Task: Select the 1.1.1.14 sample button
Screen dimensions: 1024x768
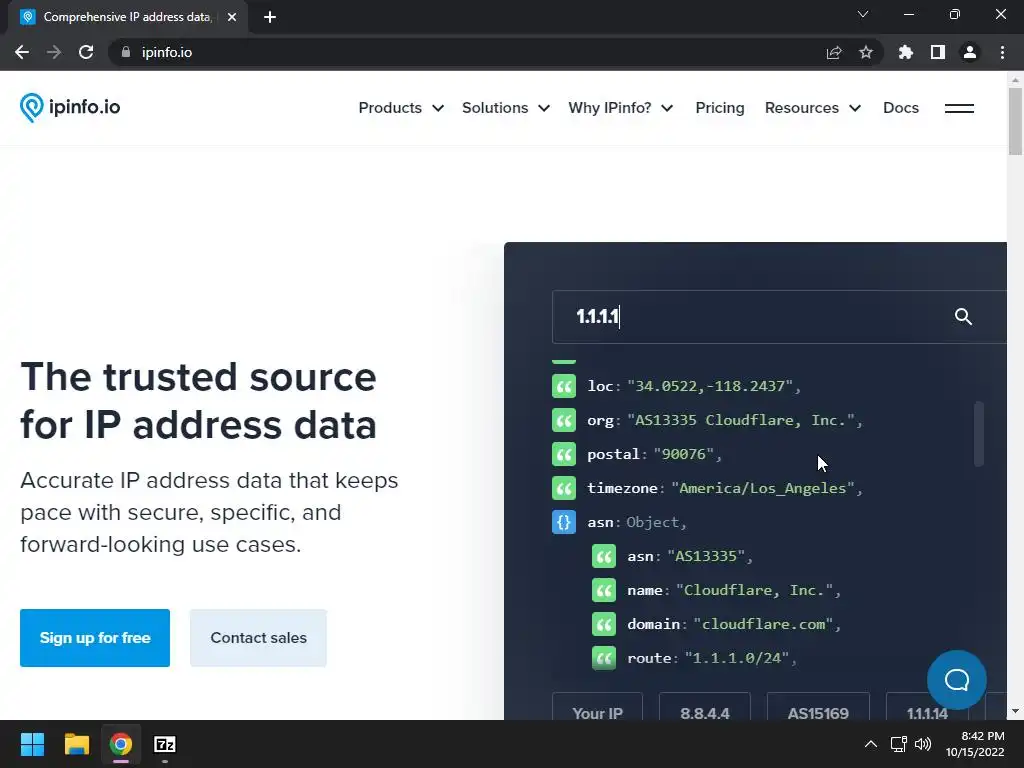Action: pos(927,707)
